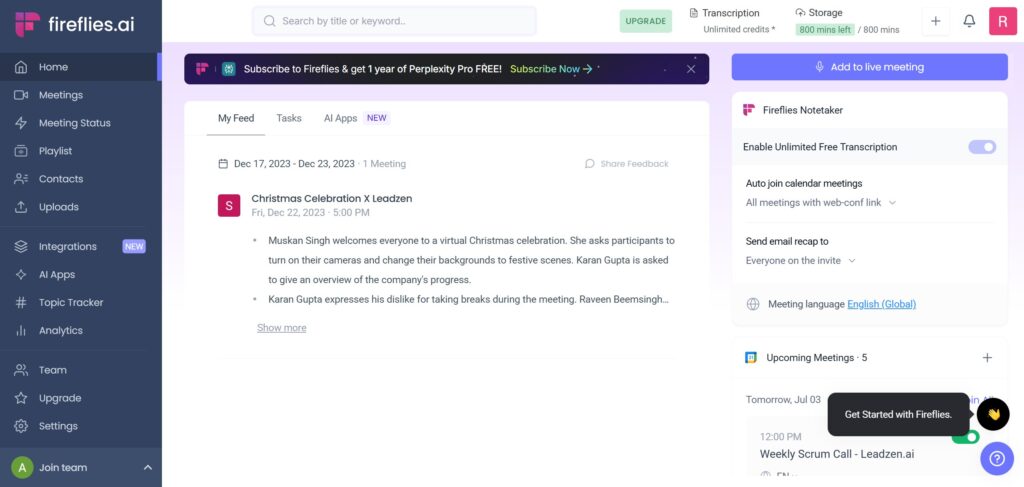Click the green A avatar beside Join team
Image resolution: width=1024 pixels, height=487 pixels.
(x=22, y=467)
